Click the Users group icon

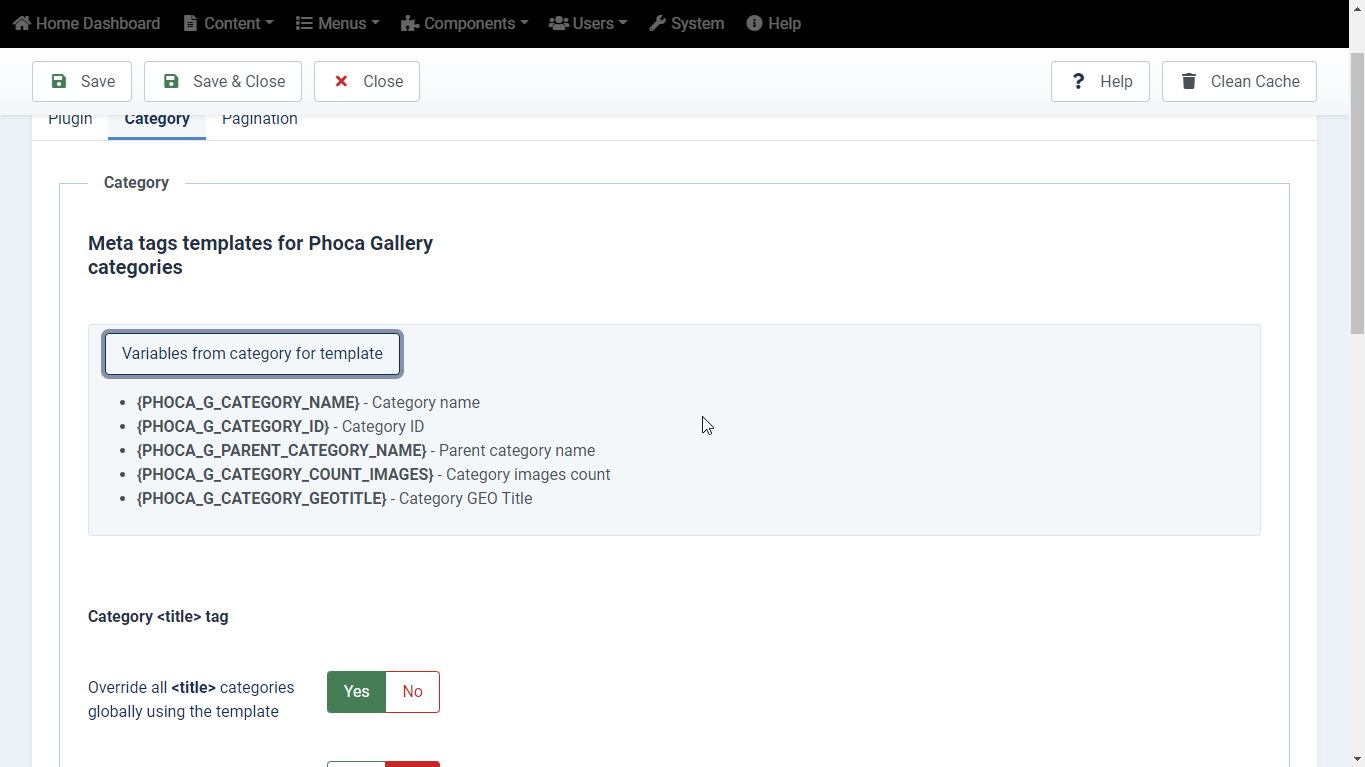coord(558,23)
